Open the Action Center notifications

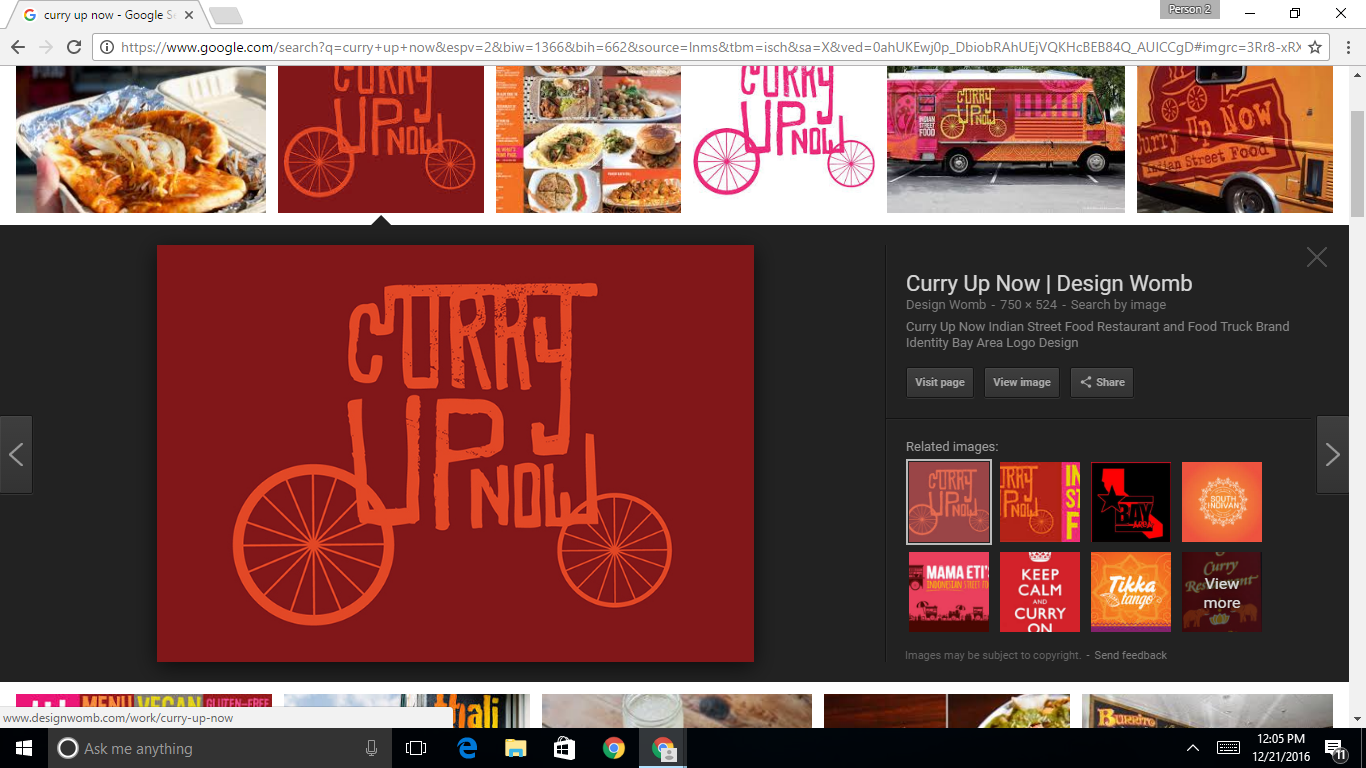[1334, 748]
